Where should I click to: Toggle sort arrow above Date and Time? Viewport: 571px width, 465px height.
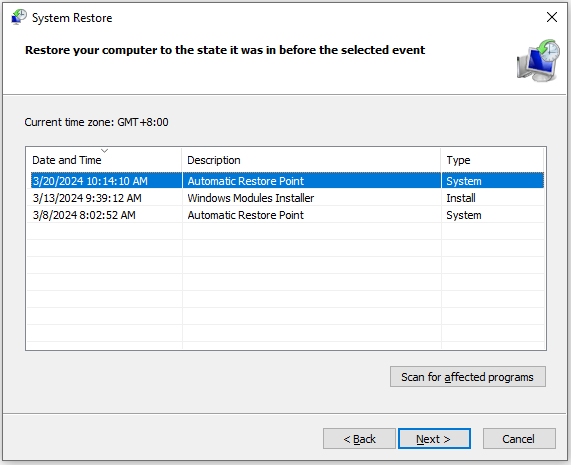[105, 151]
